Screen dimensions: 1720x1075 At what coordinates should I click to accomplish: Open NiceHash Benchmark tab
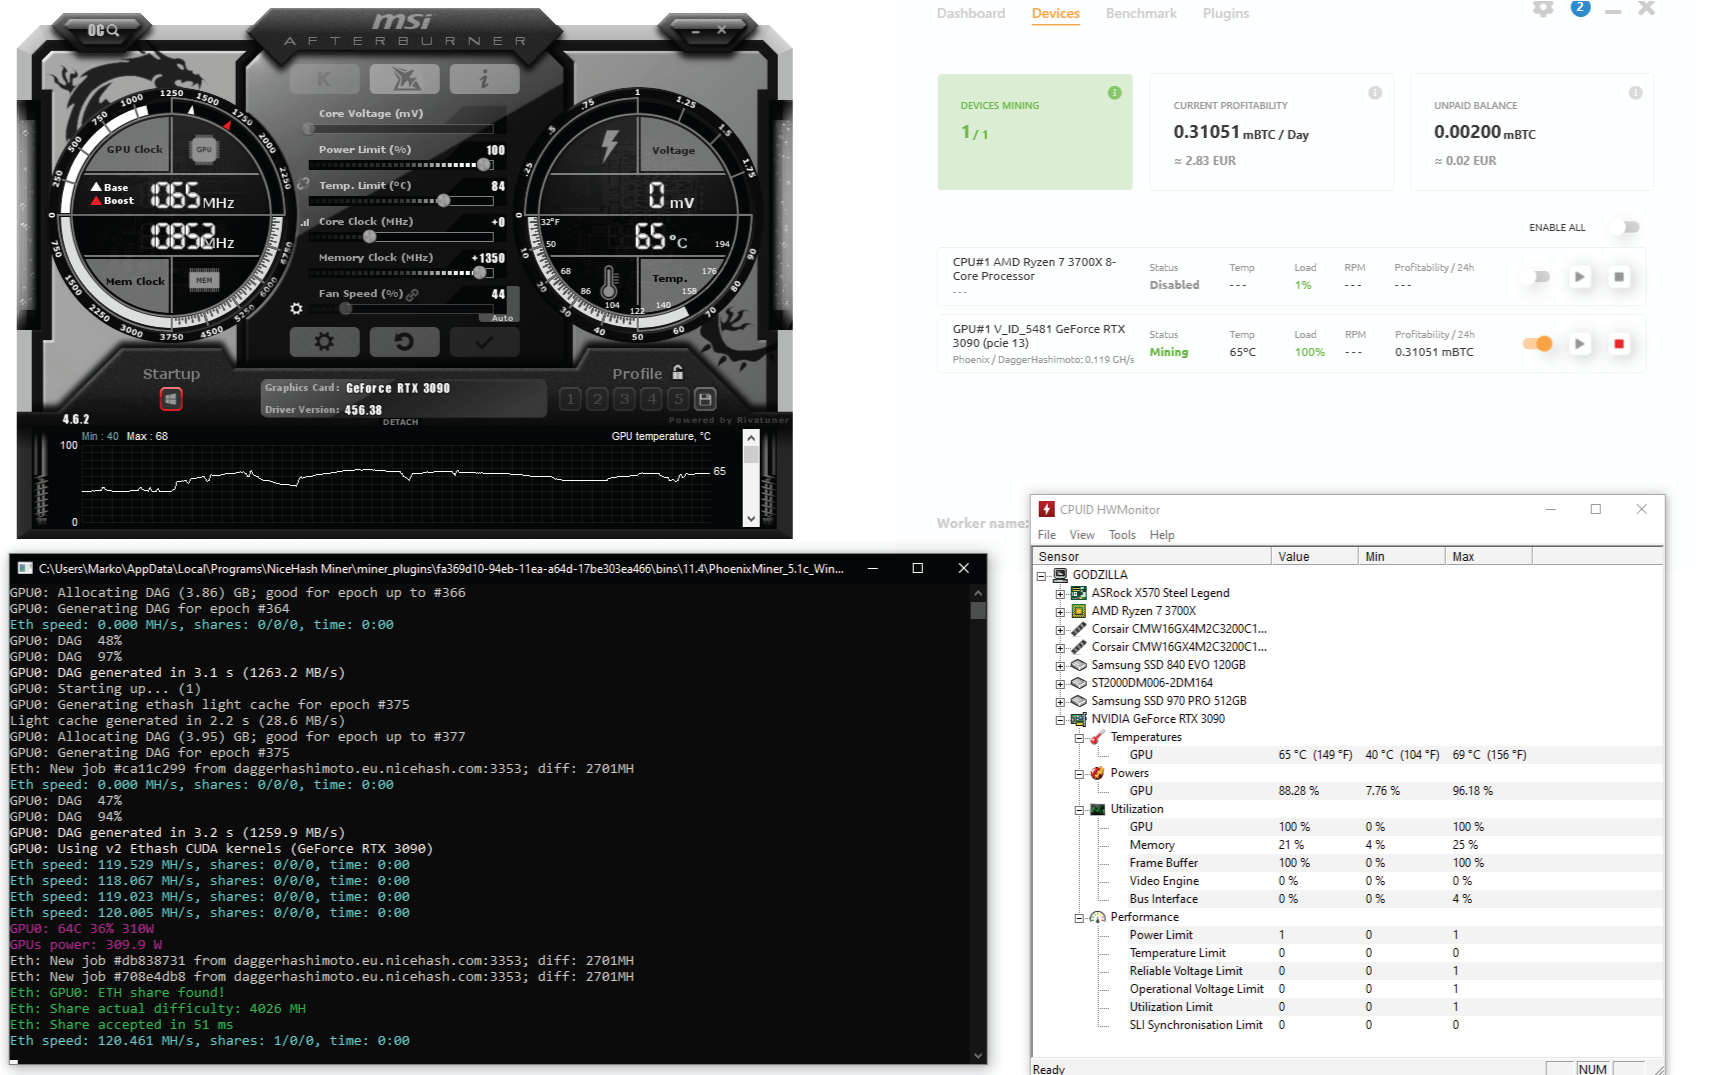(x=1141, y=13)
